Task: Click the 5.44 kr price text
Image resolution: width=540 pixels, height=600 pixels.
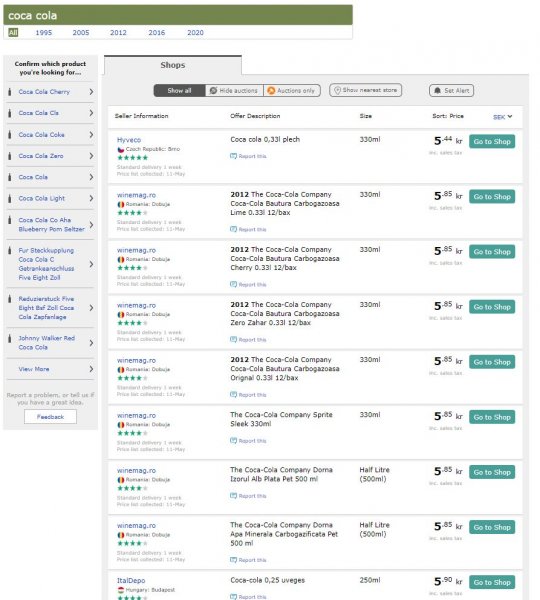Action: (x=448, y=140)
